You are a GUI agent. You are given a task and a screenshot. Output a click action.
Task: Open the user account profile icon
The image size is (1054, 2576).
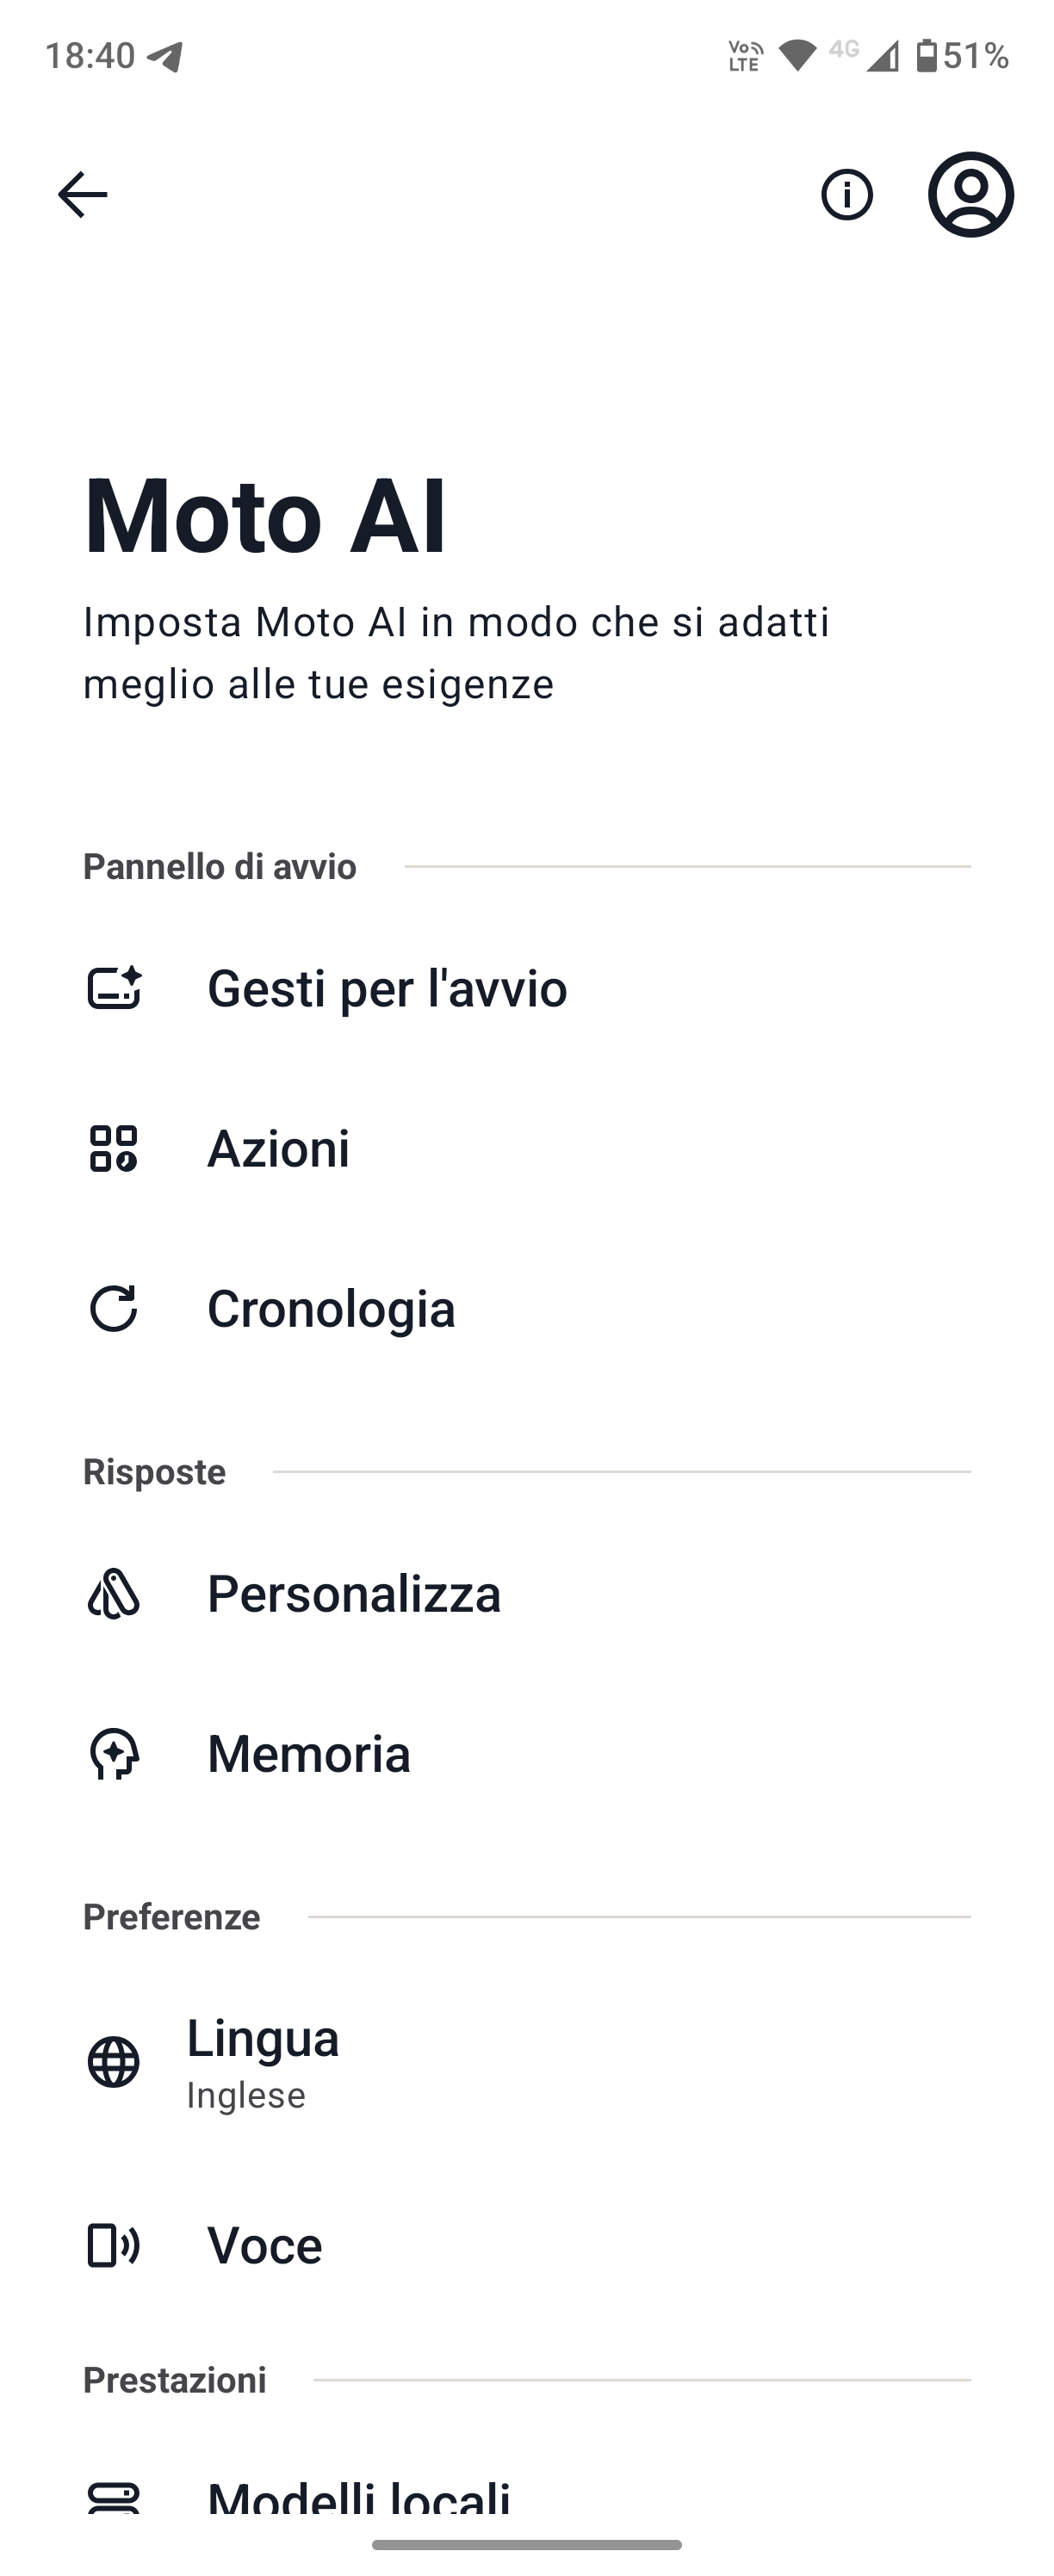click(971, 194)
